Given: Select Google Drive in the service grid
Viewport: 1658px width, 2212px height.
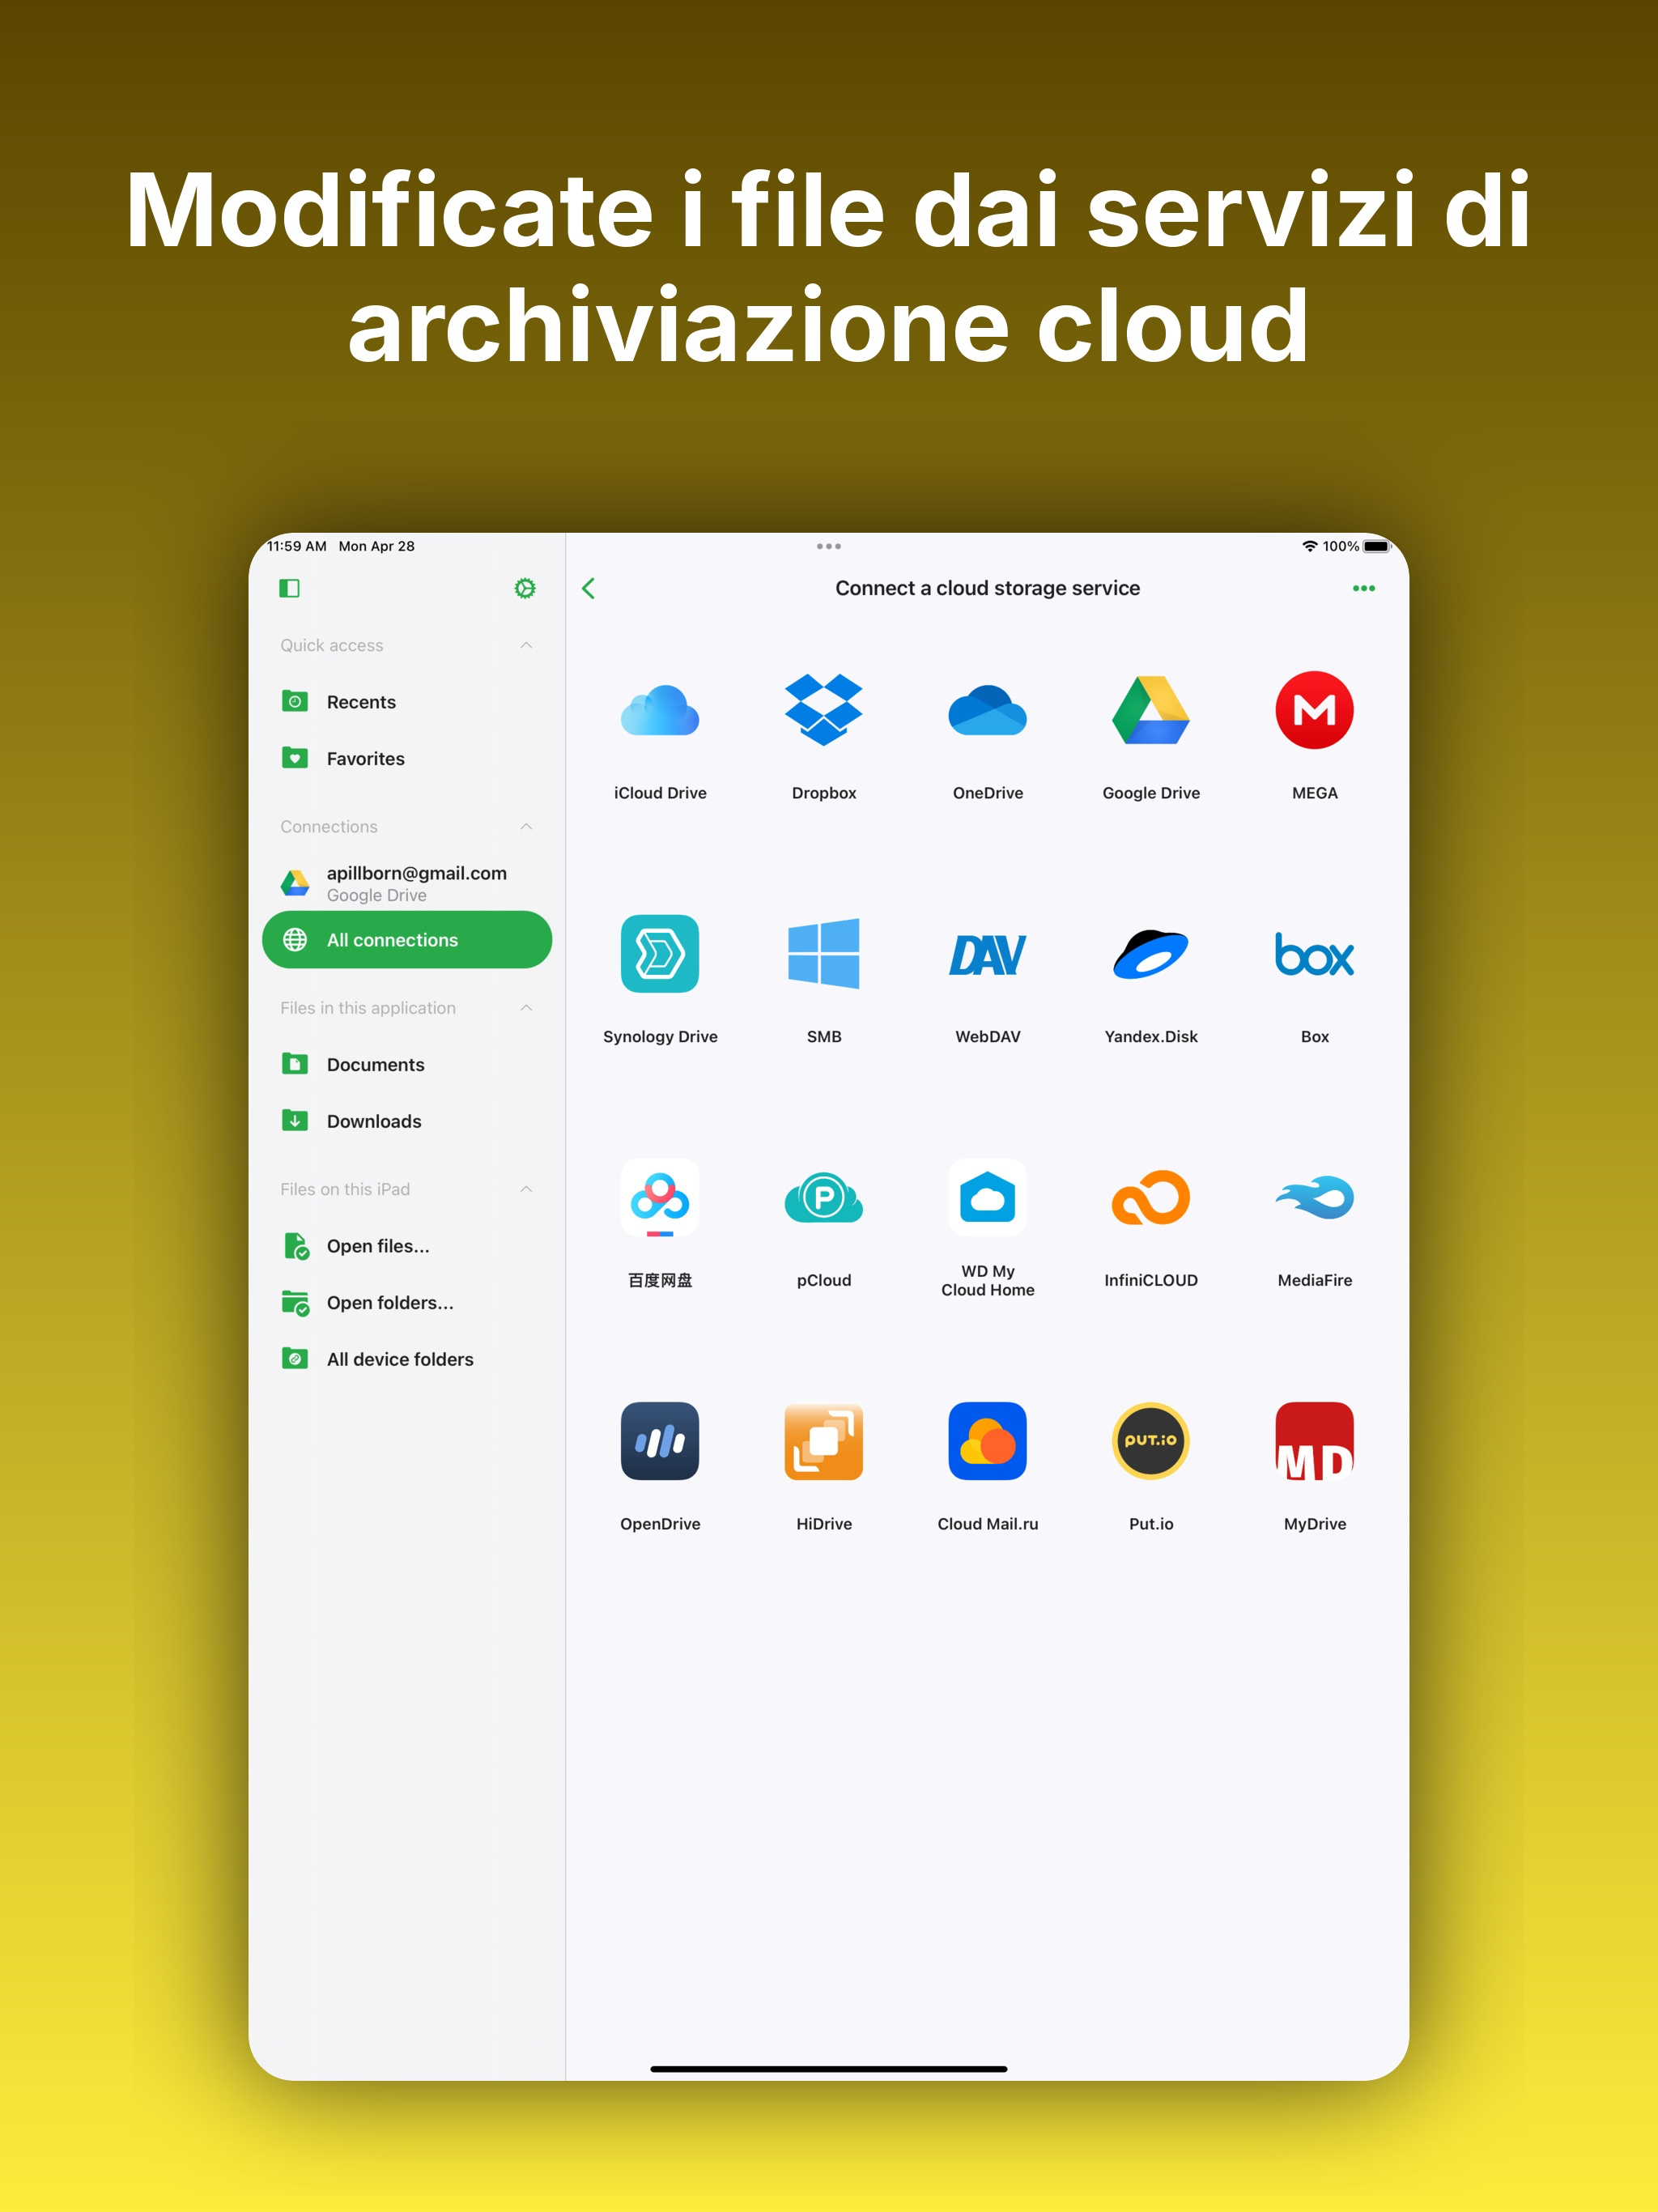Looking at the screenshot, I should pos(1151,711).
